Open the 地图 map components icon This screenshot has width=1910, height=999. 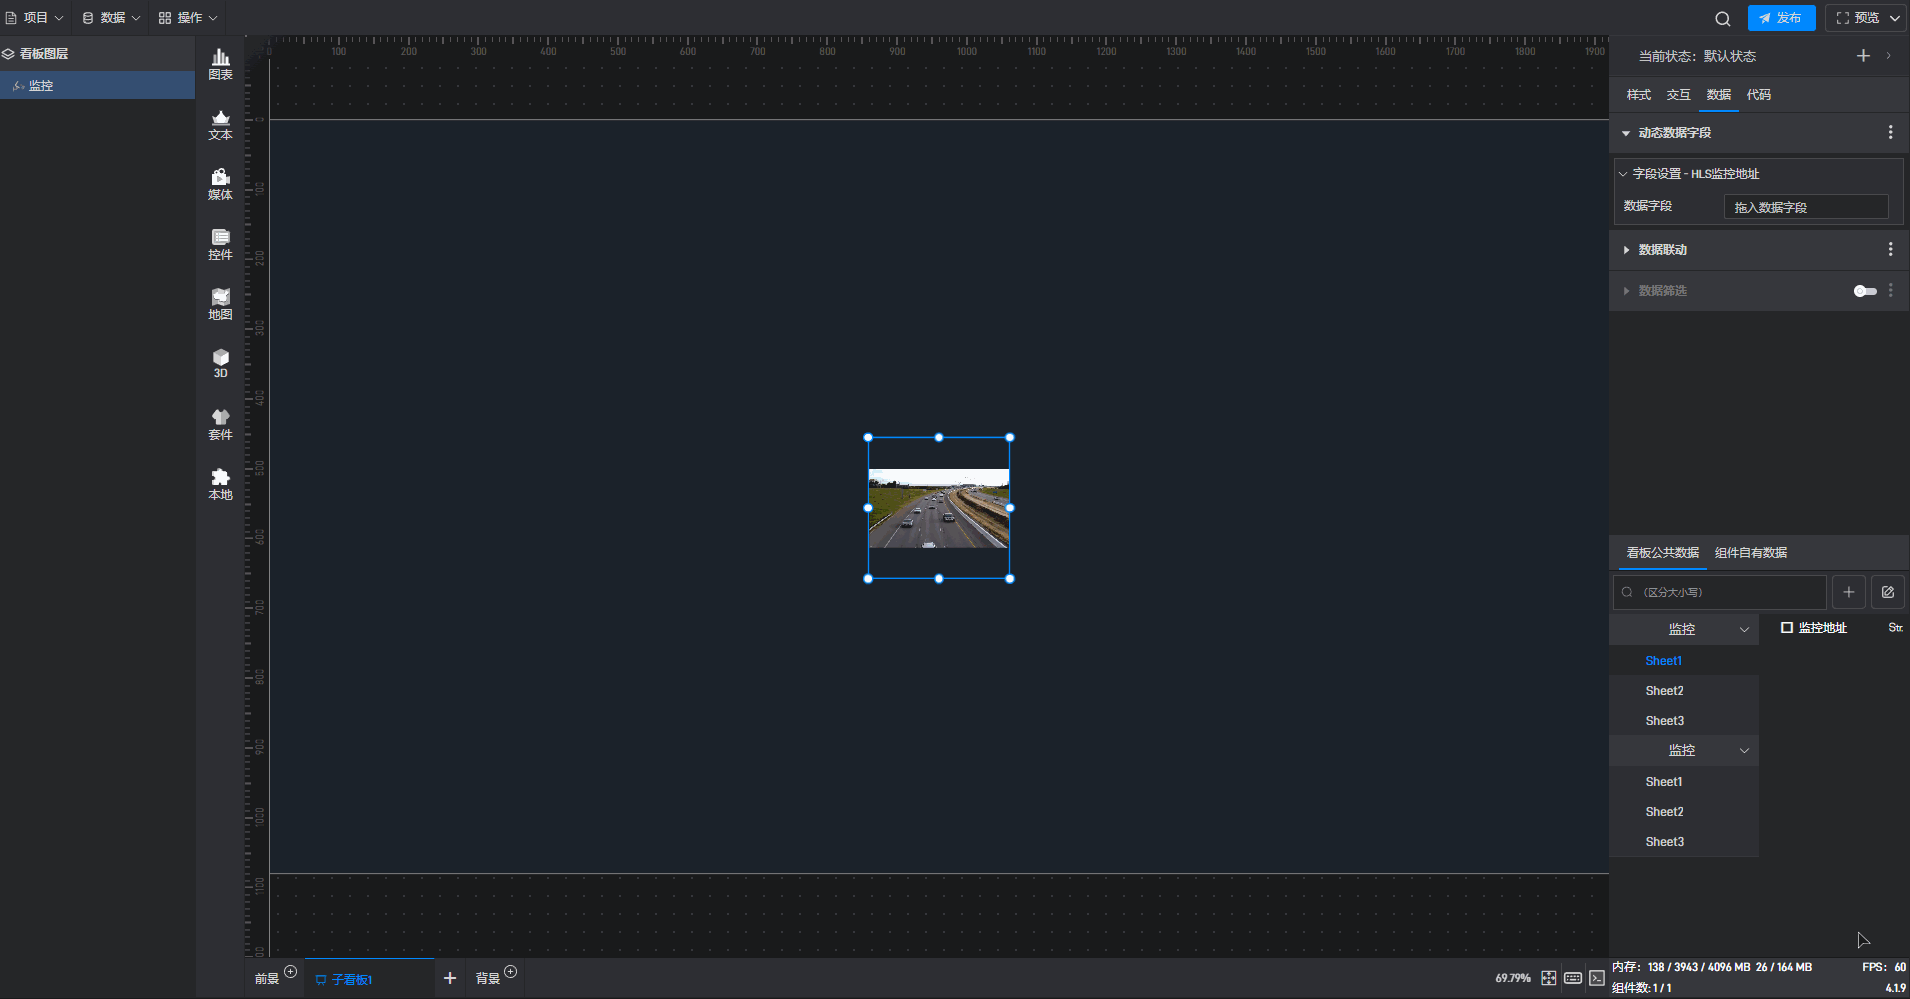220,304
